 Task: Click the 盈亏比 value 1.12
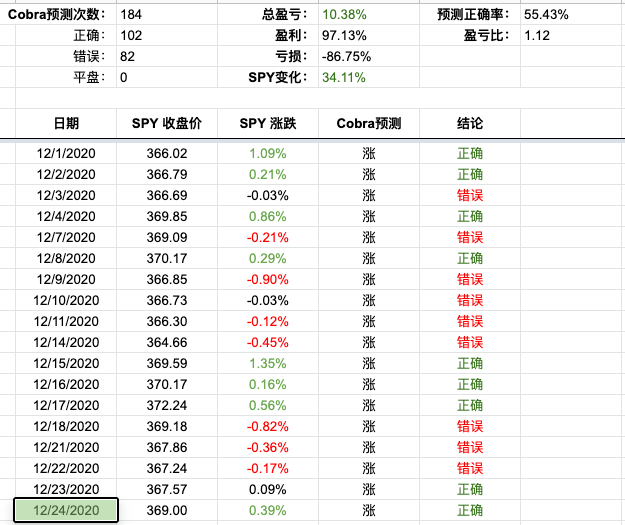(x=572, y=35)
